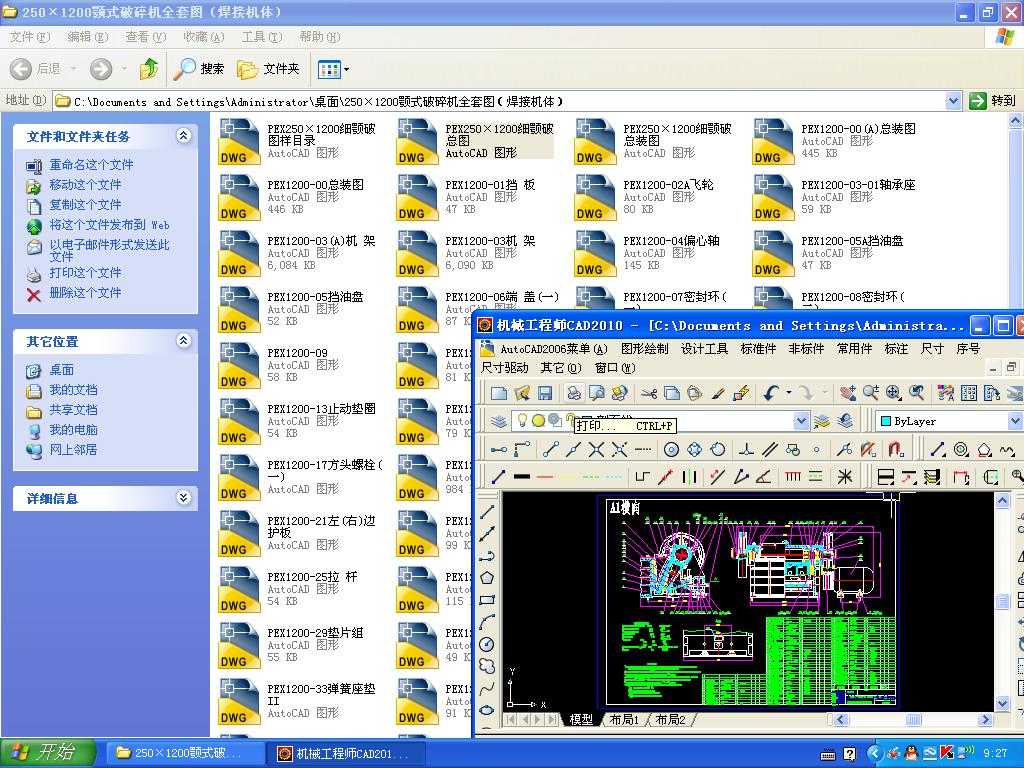Screen dimensions: 1024x768
Task: Open the 图形绘制 menu in CAD
Action: (x=645, y=349)
